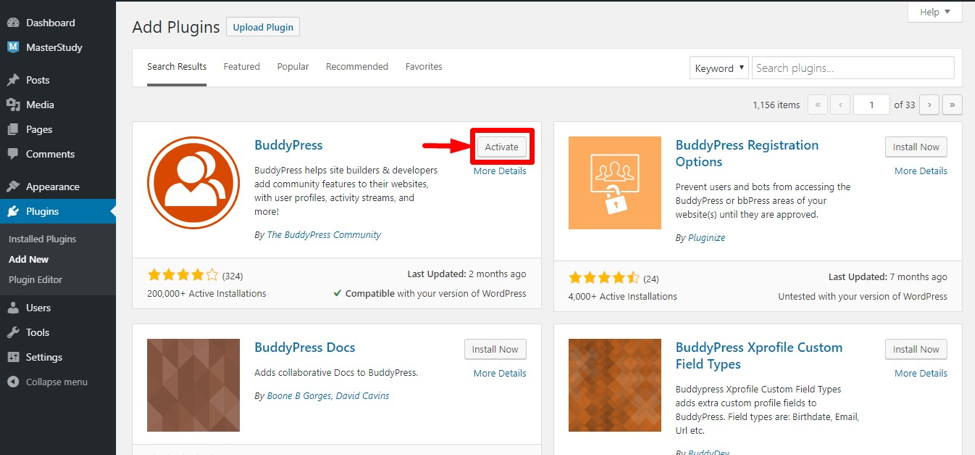This screenshot has height=455, width=975.
Task: Open the MasterStudy menu icon
Action: point(13,47)
